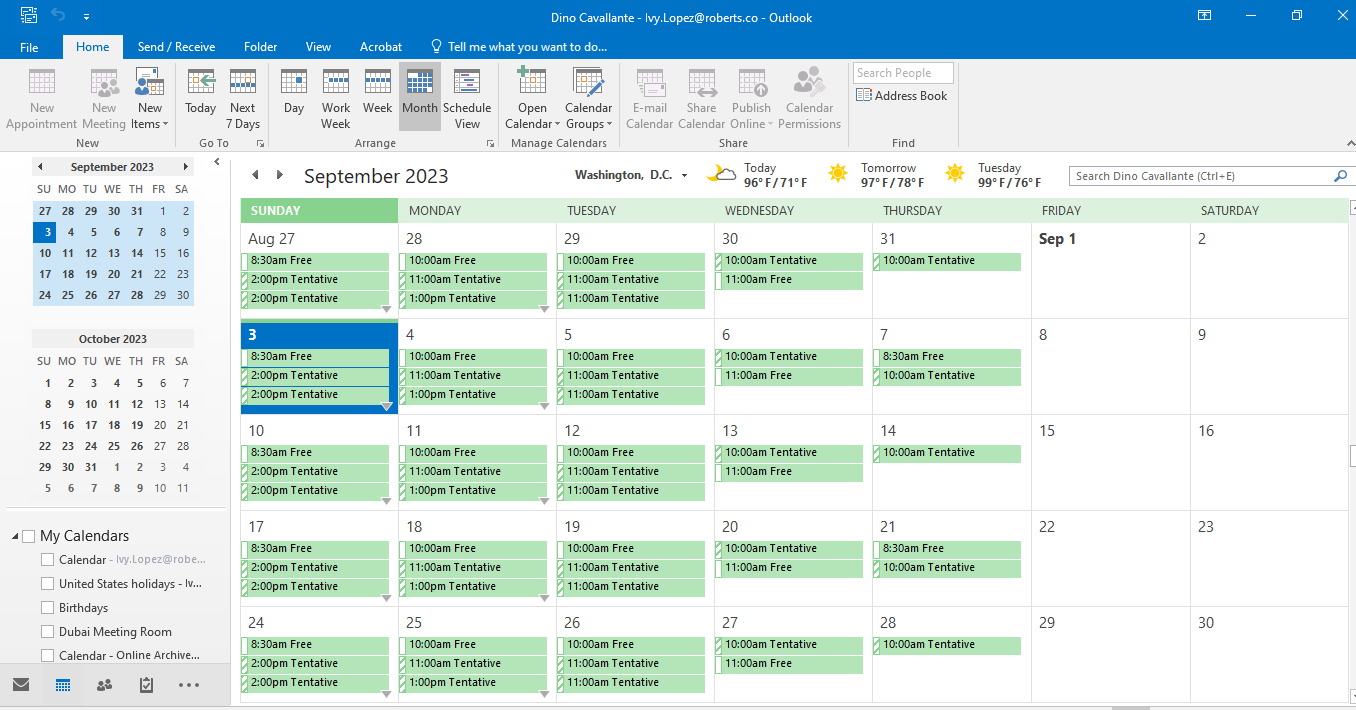Viewport: 1356px width, 710px height.
Task: Open 1:00pm Tentative event on September 11
Action: pos(473,491)
